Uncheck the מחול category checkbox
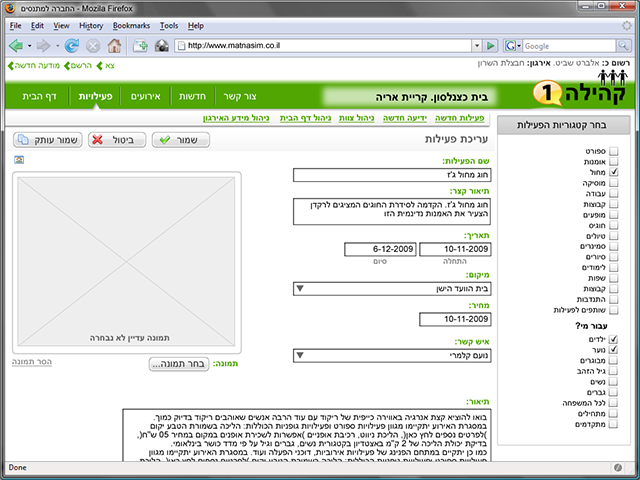 pos(613,172)
